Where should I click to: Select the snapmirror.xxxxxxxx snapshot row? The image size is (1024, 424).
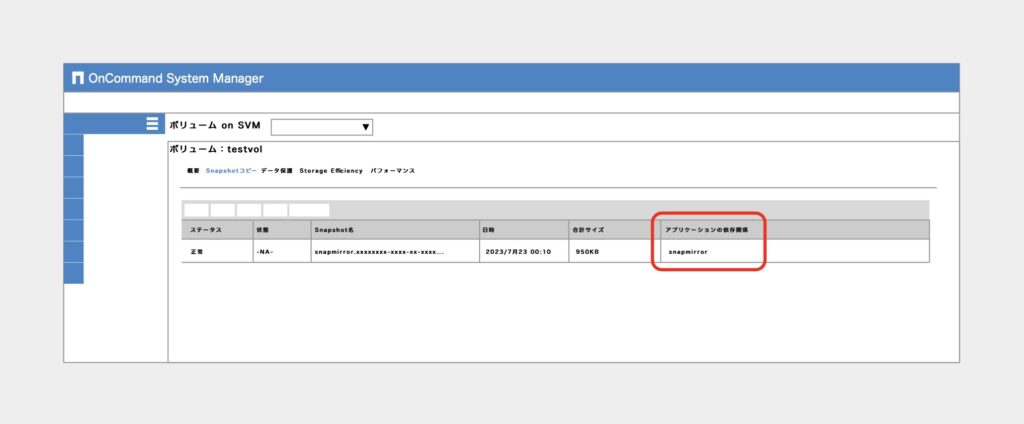pyautogui.click(x=555, y=252)
